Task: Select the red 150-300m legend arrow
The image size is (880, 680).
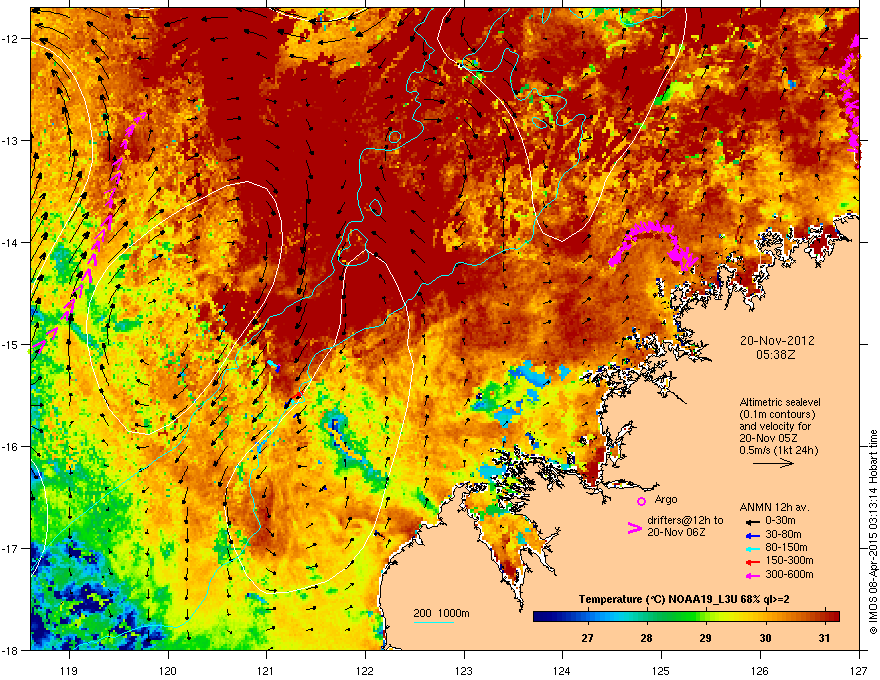Action: tap(753, 562)
